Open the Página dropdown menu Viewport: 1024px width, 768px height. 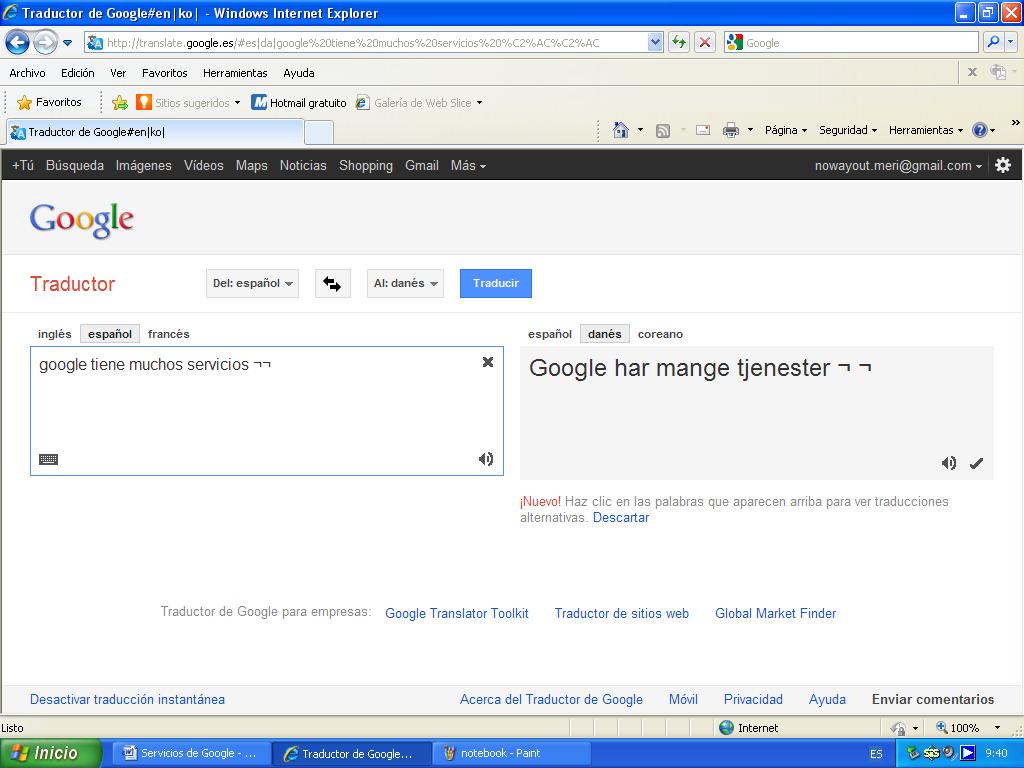coord(786,130)
